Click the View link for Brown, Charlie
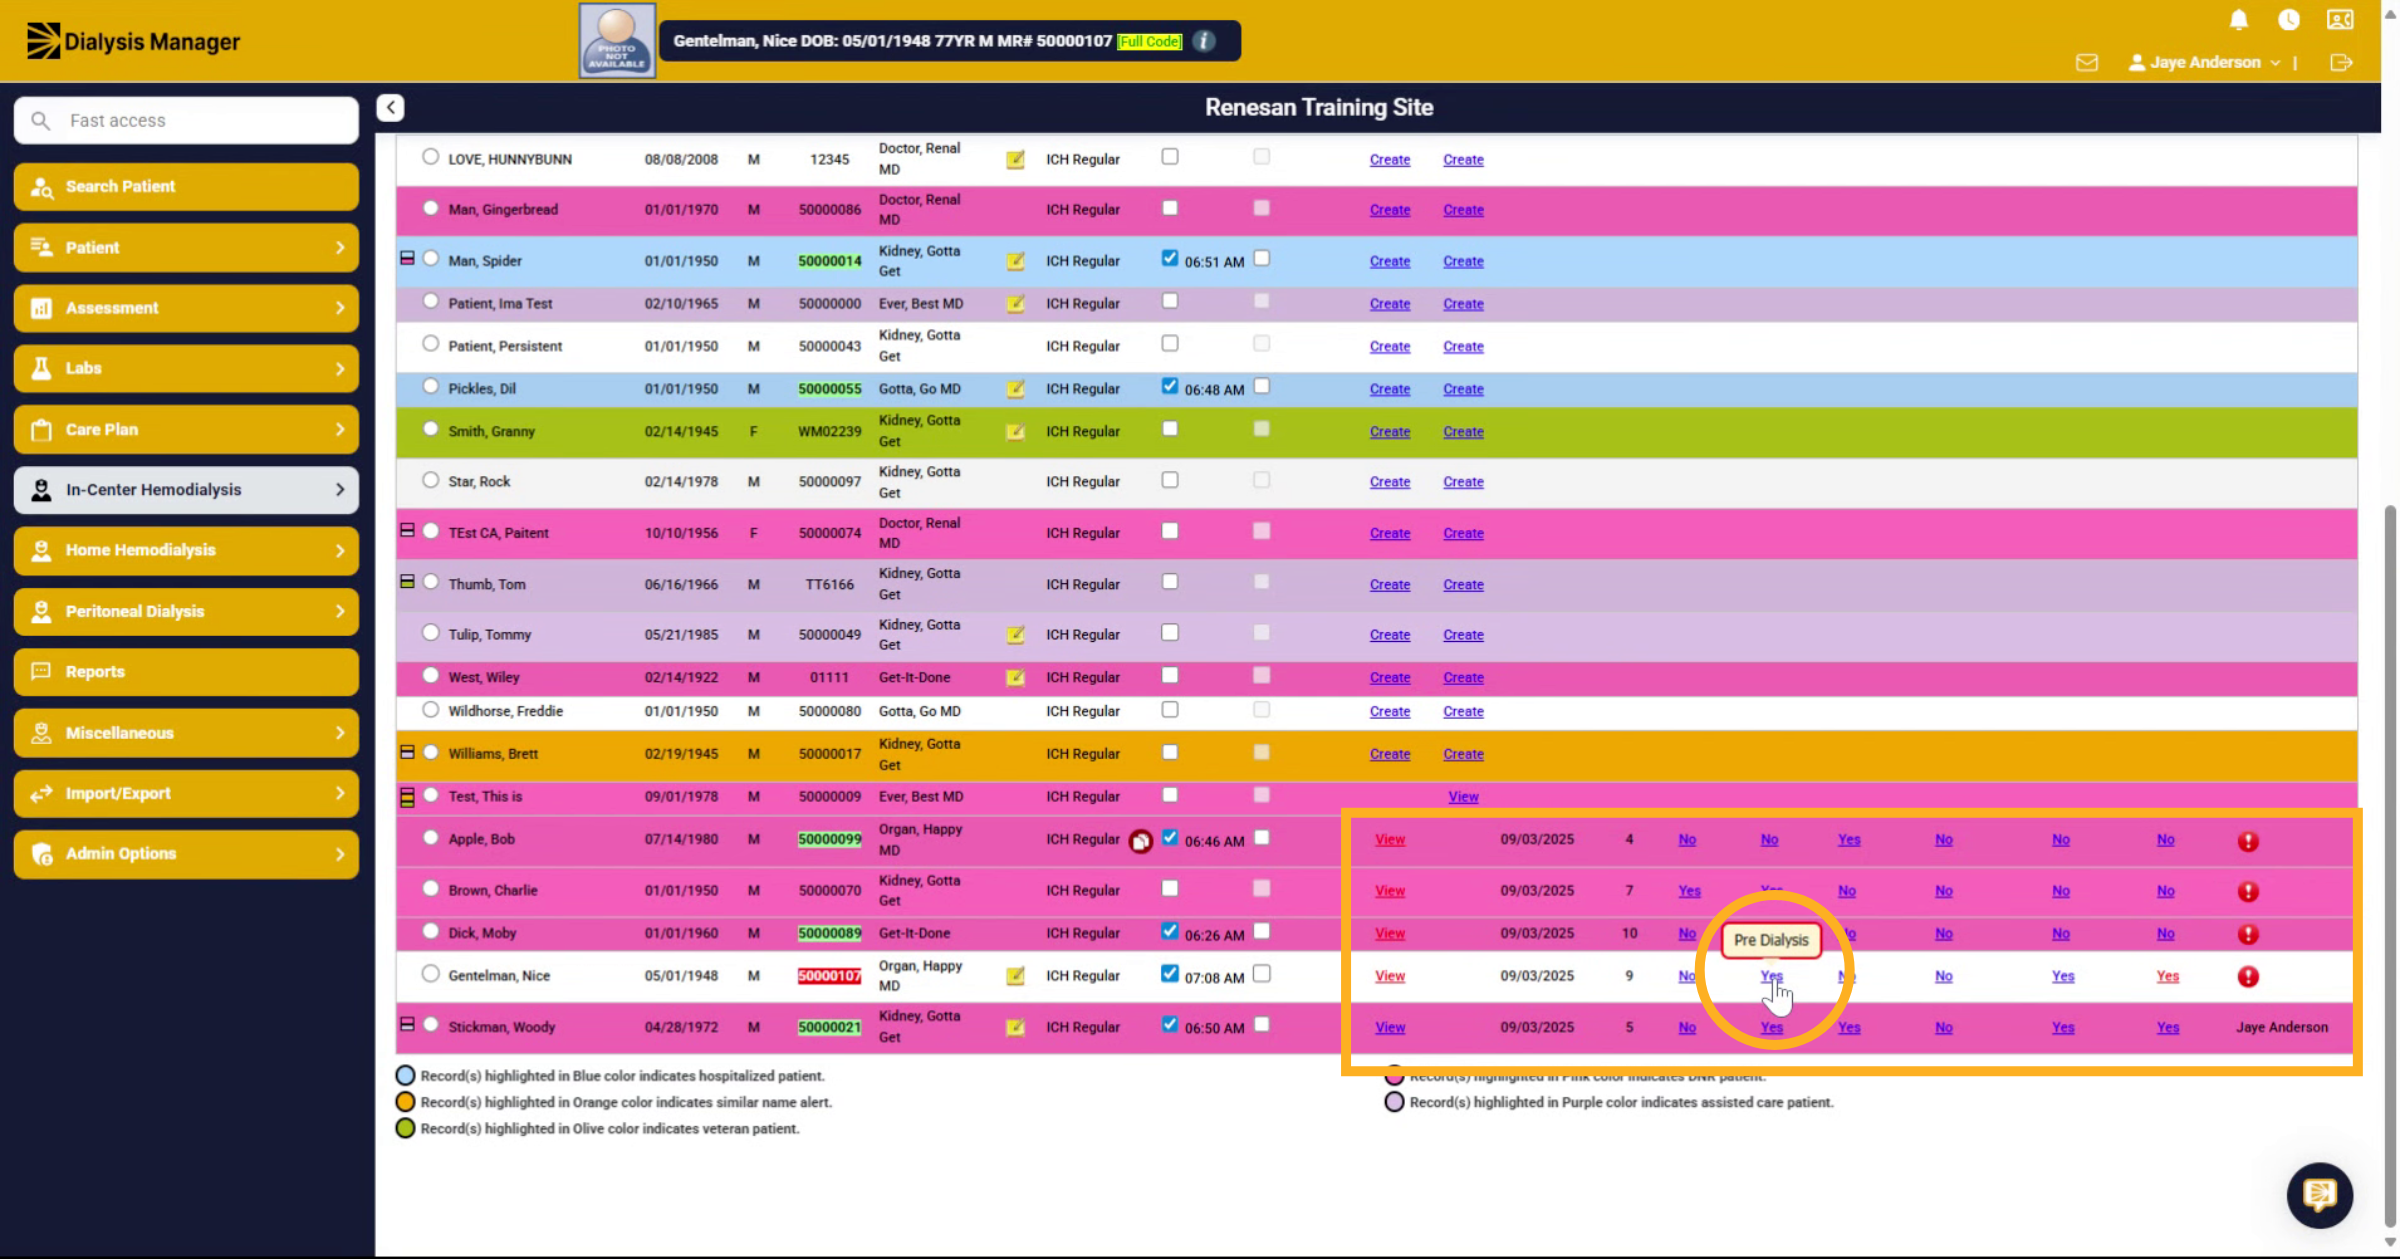 point(1390,891)
